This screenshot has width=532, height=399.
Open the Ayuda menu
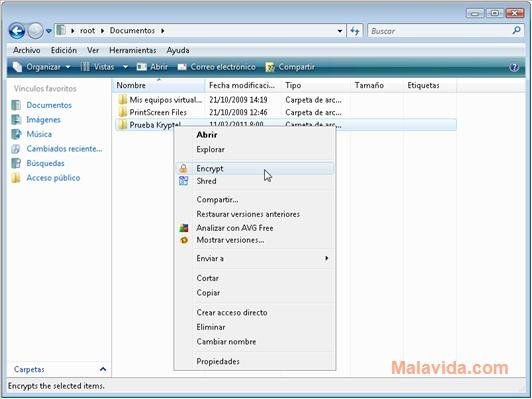pyautogui.click(x=178, y=50)
